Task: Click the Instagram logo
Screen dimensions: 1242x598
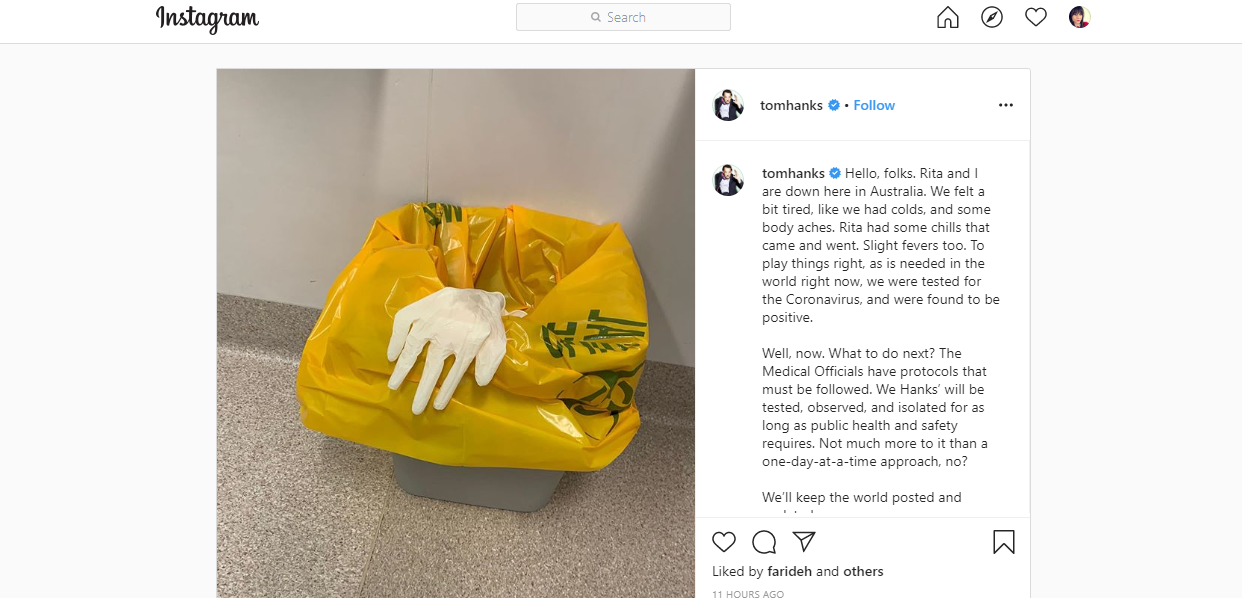Action: (x=207, y=18)
